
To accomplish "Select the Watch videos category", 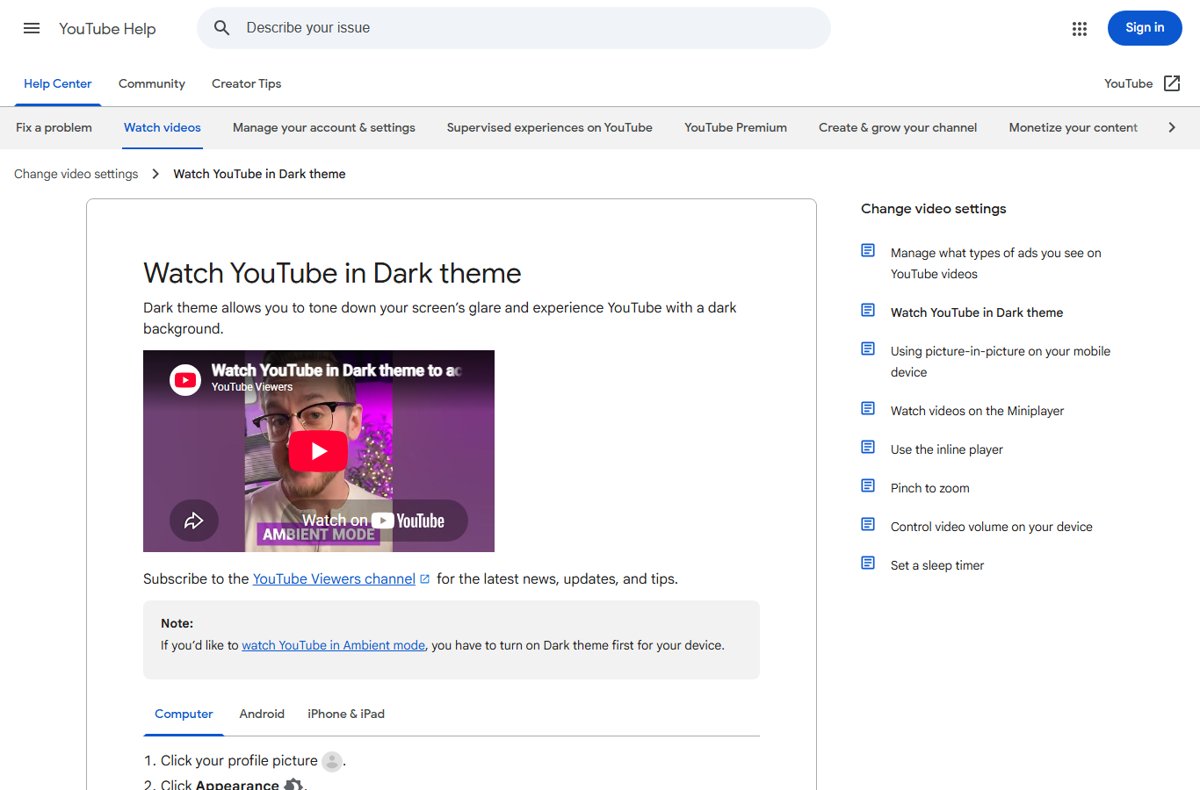I will (162, 127).
